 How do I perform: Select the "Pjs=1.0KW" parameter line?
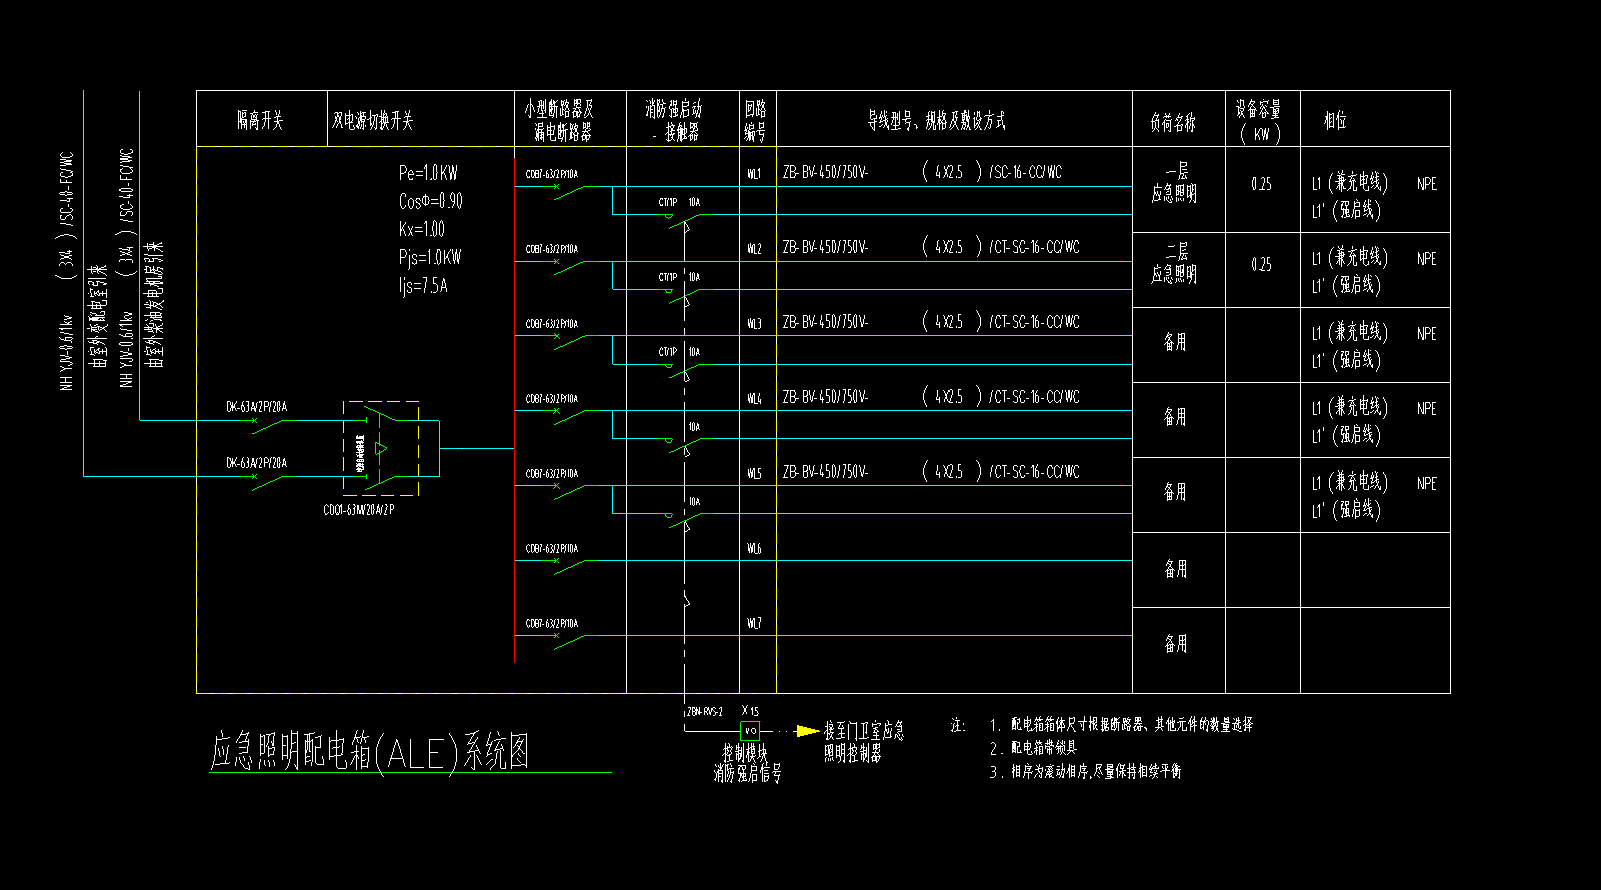coord(430,257)
